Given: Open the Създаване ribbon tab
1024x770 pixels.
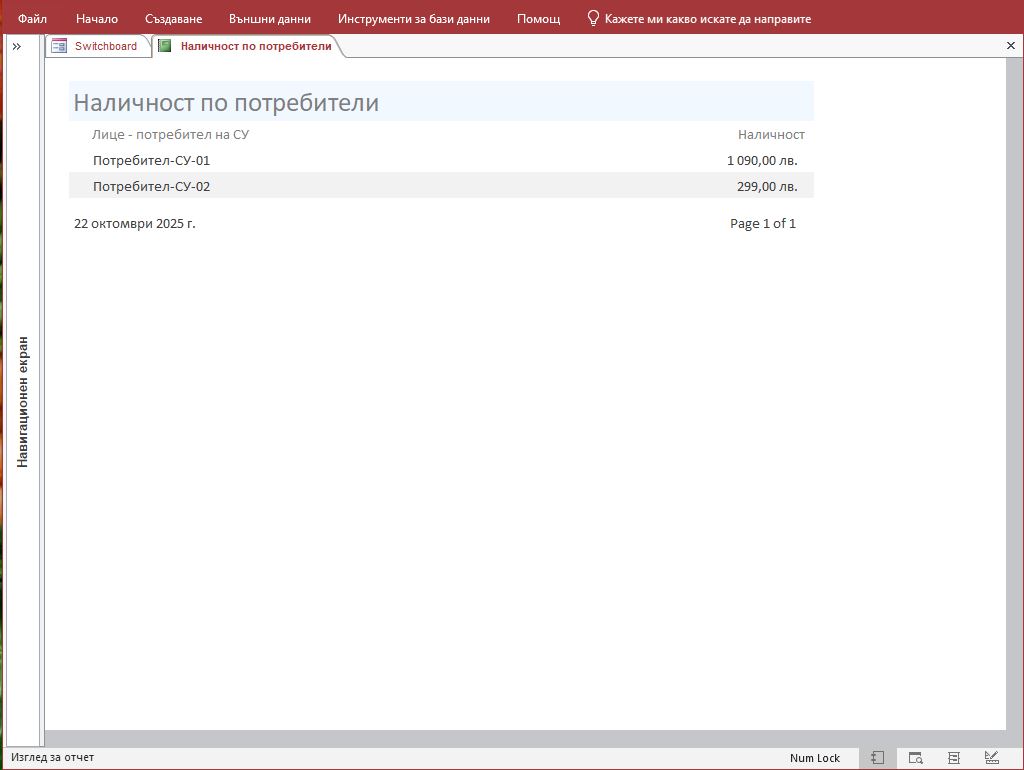Looking at the screenshot, I should [x=173, y=19].
